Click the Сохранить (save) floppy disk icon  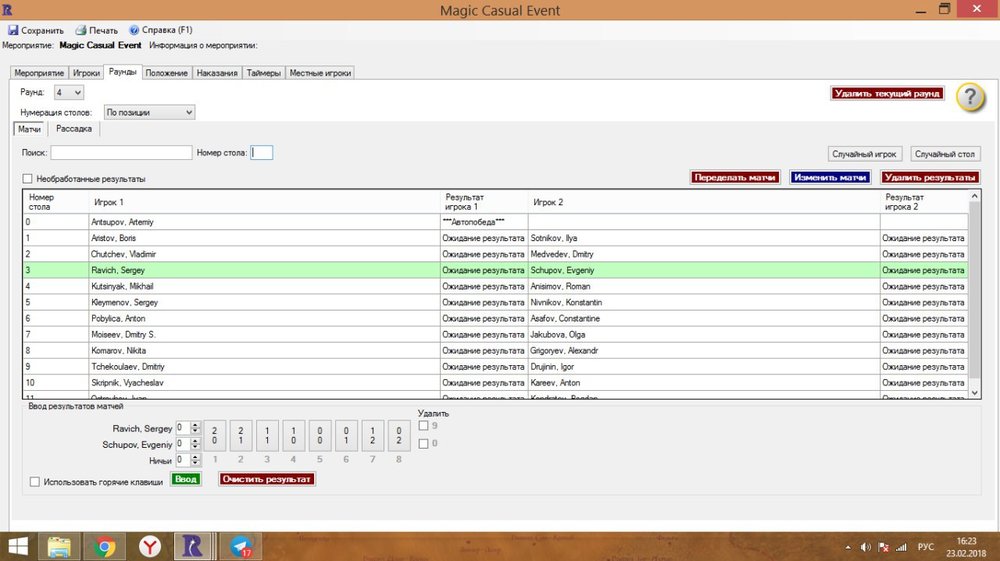tap(13, 30)
